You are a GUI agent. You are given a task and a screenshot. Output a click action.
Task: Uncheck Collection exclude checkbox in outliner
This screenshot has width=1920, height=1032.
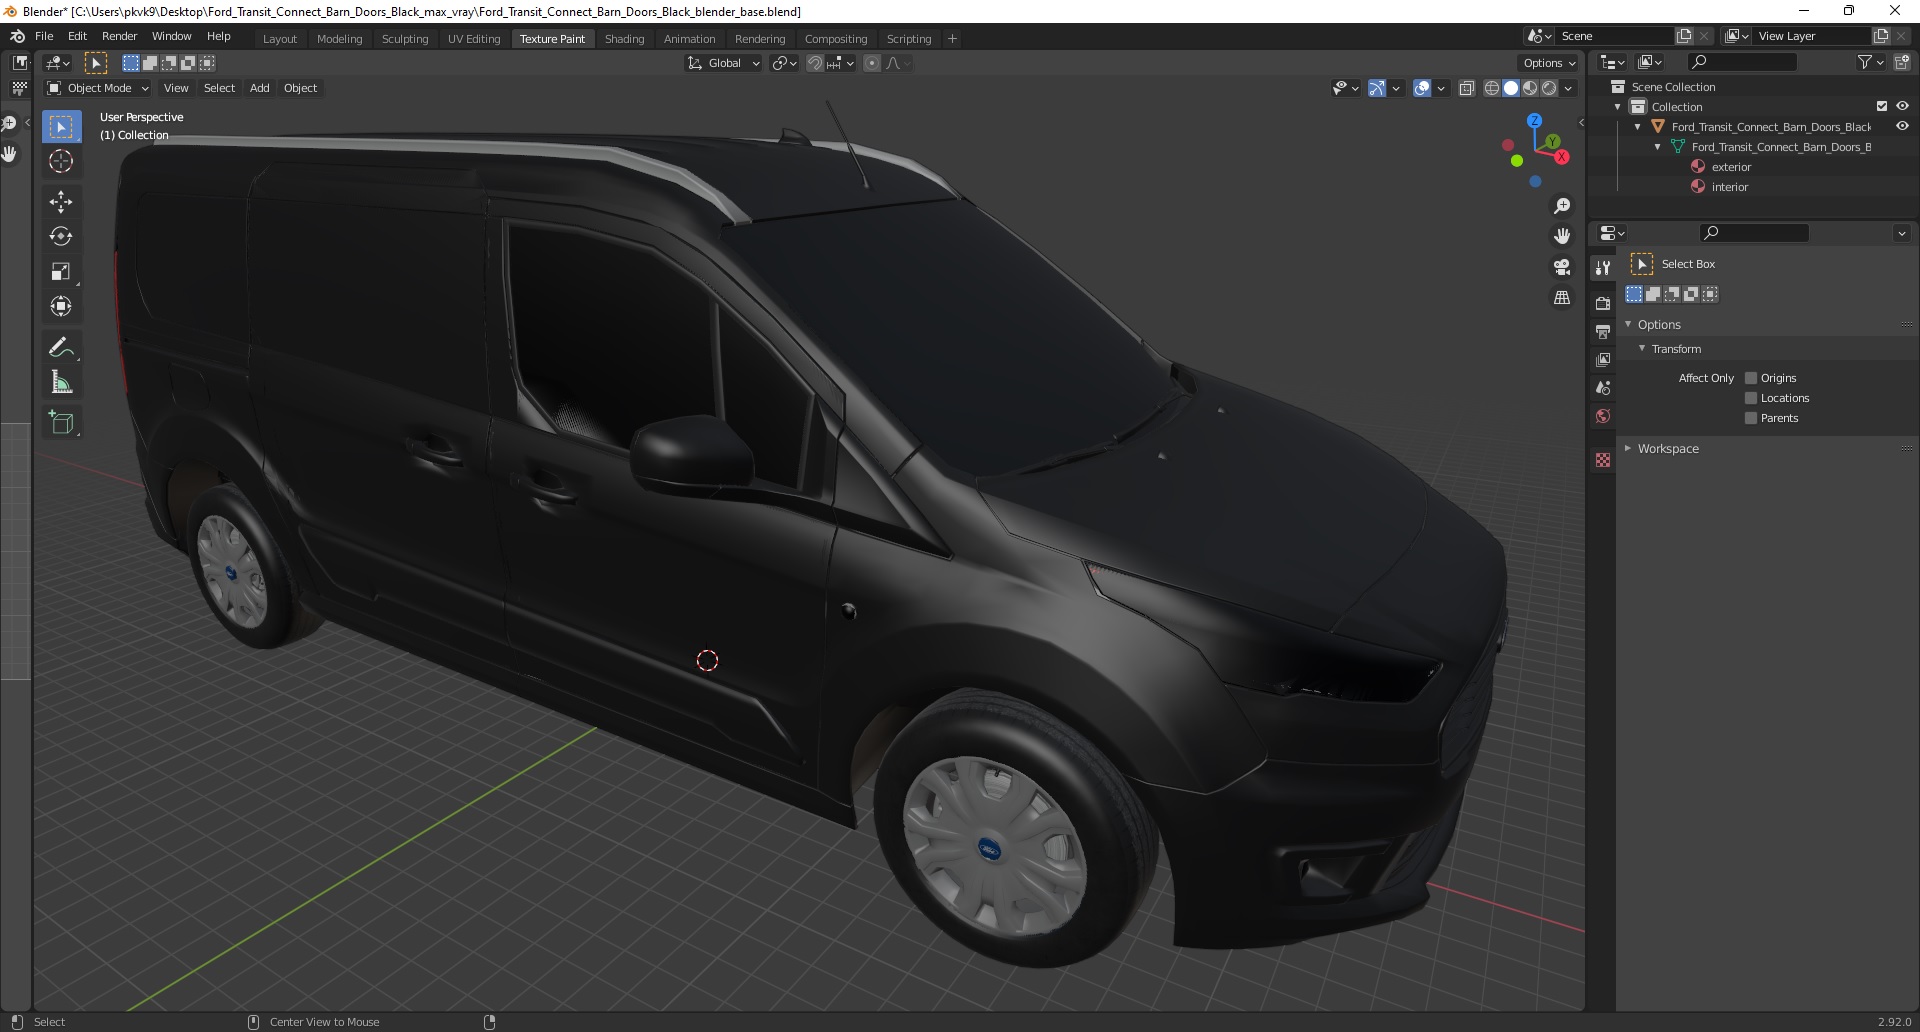tap(1882, 106)
